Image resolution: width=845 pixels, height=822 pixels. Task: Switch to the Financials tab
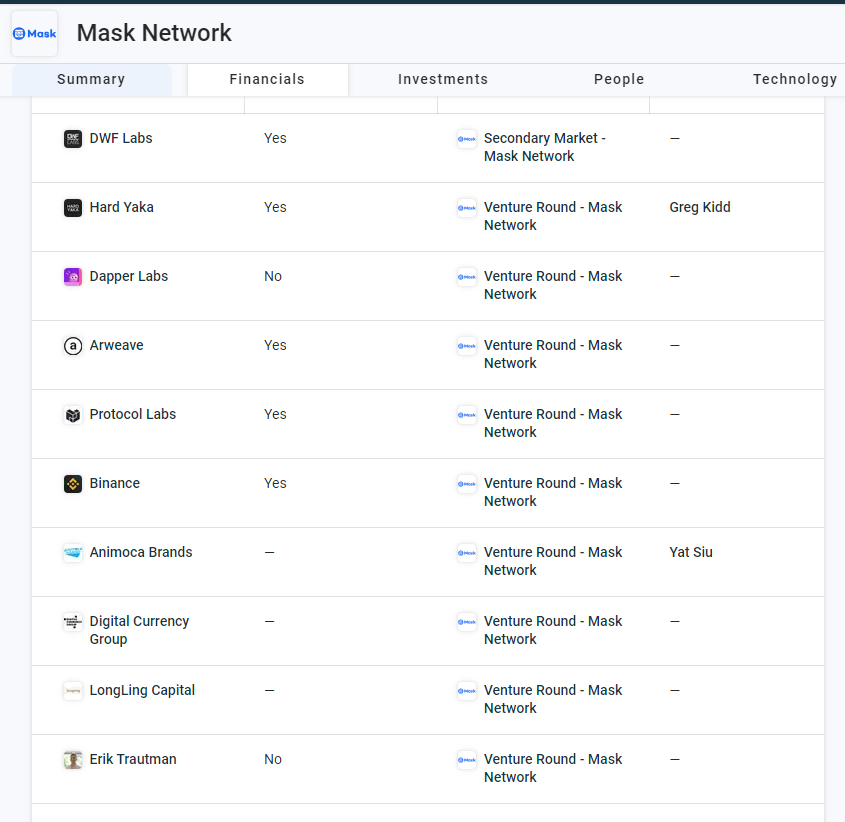click(266, 79)
